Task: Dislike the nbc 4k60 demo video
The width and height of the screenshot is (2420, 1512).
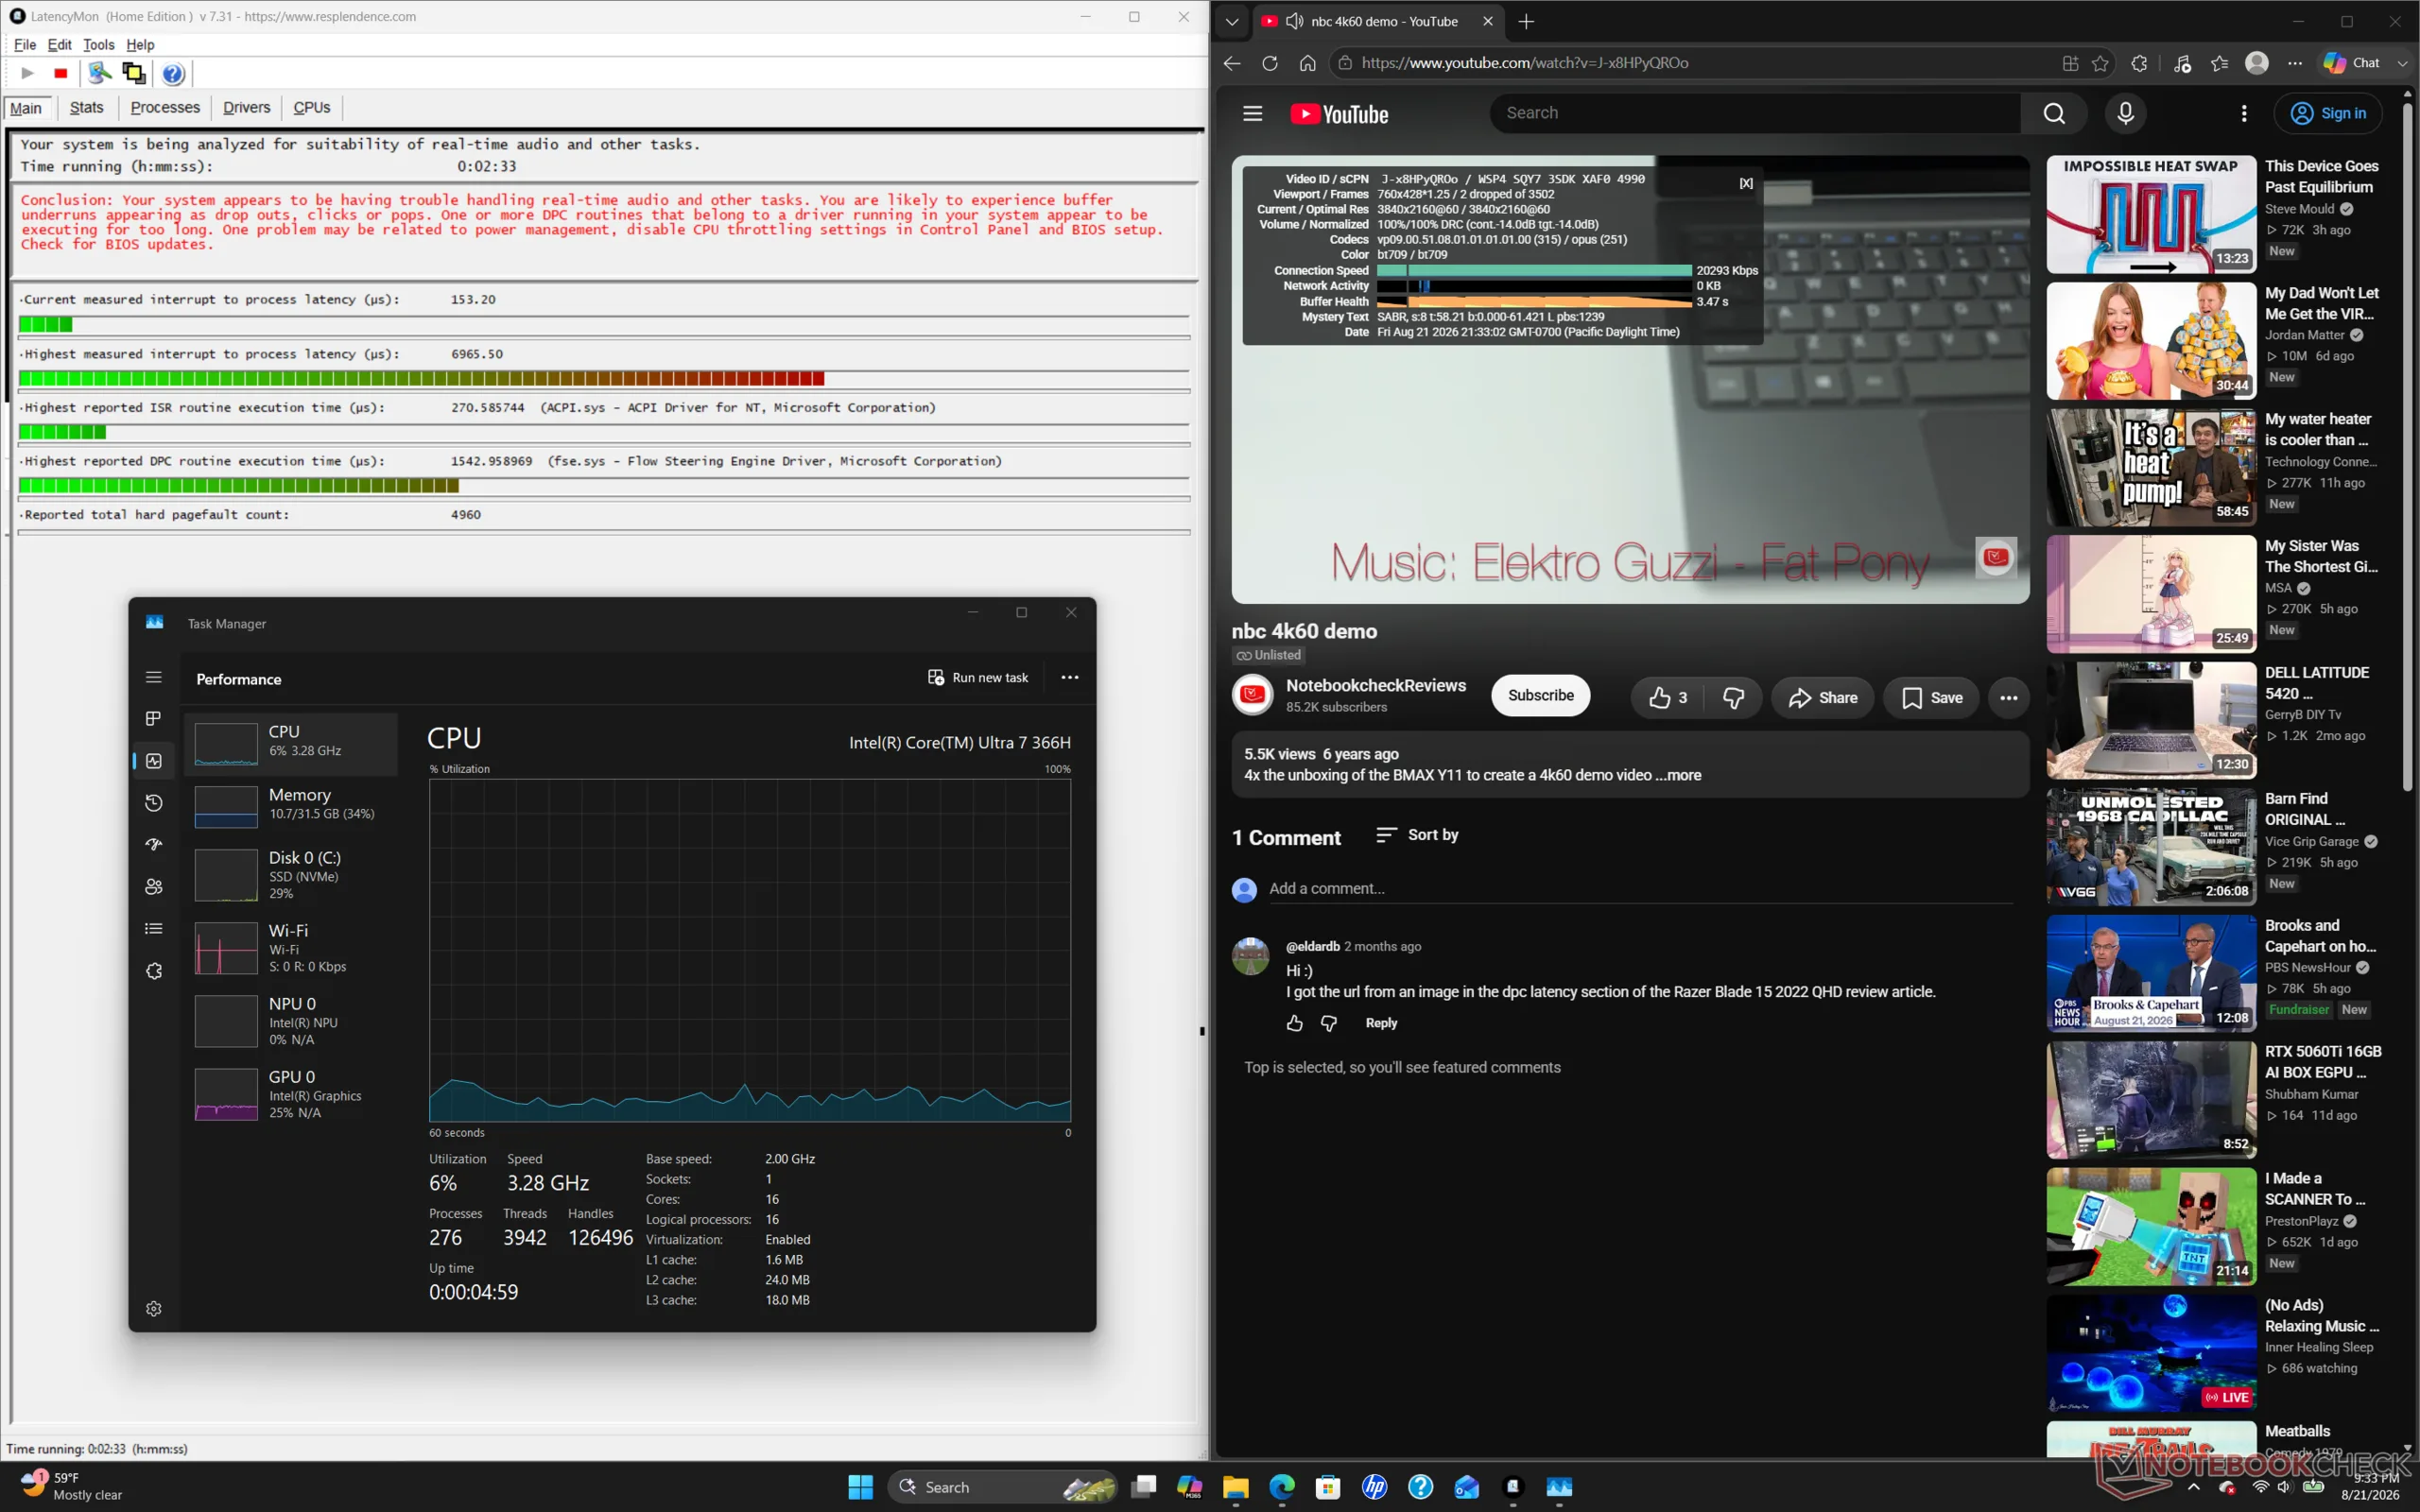Action: (1734, 698)
